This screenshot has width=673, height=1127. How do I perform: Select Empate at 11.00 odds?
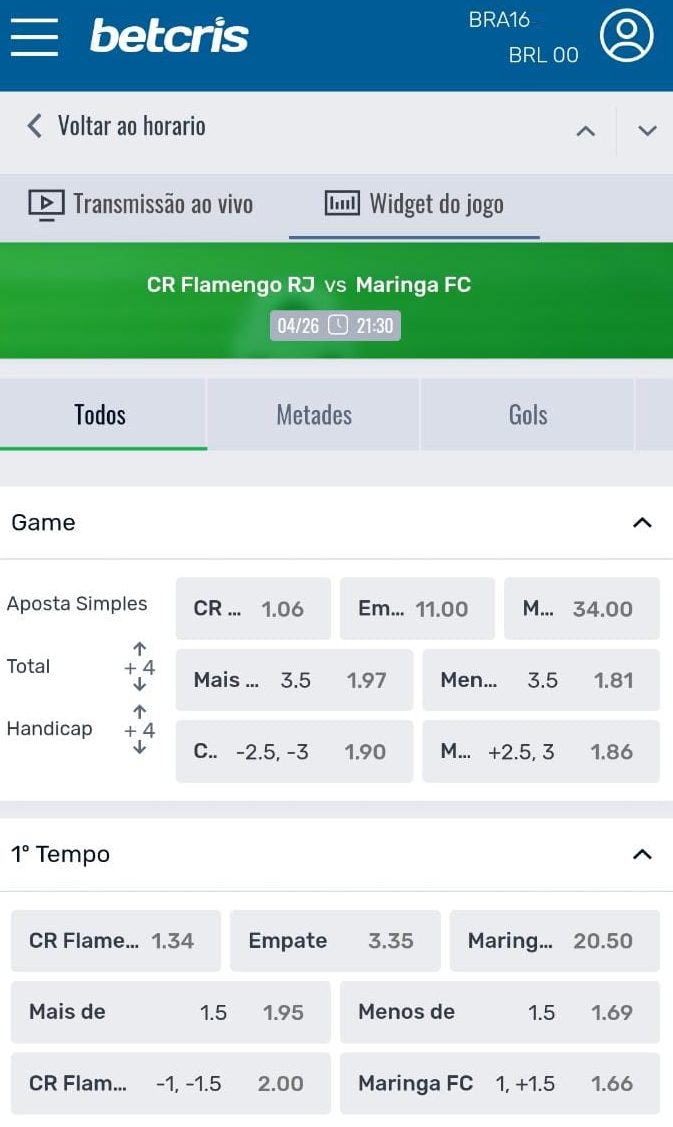417,609
